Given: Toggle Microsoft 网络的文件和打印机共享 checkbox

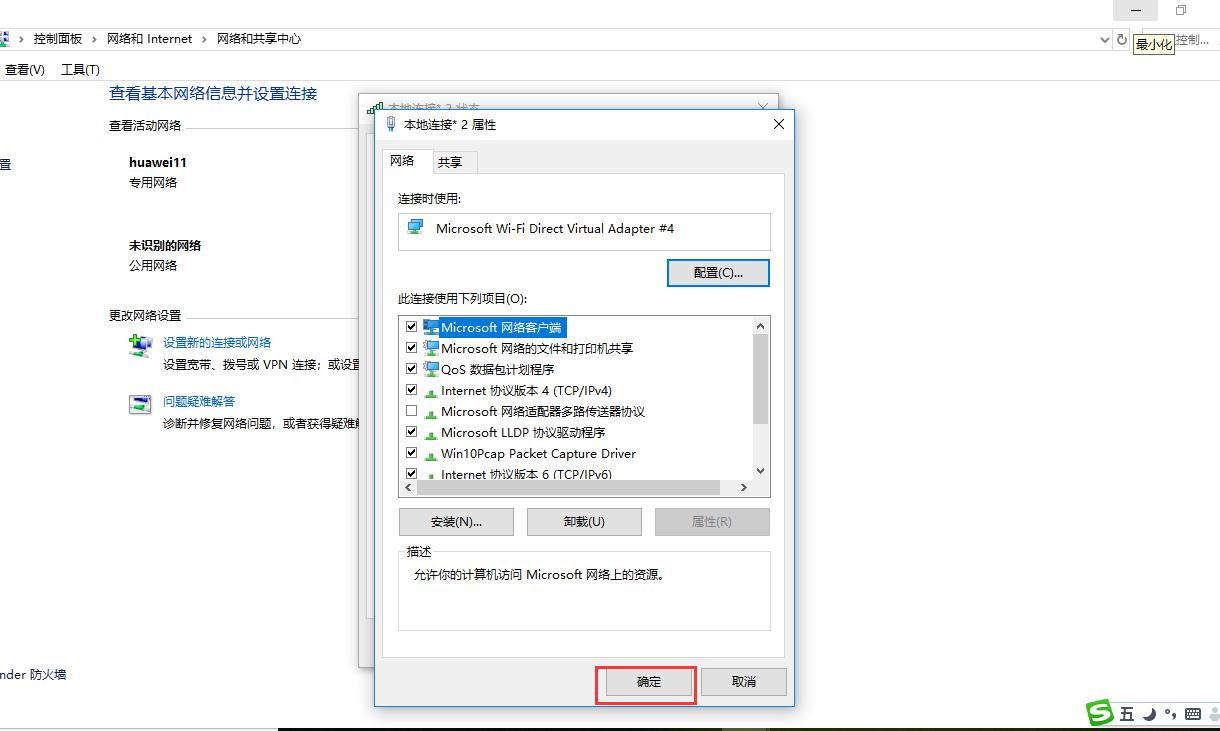Looking at the screenshot, I should [411, 348].
